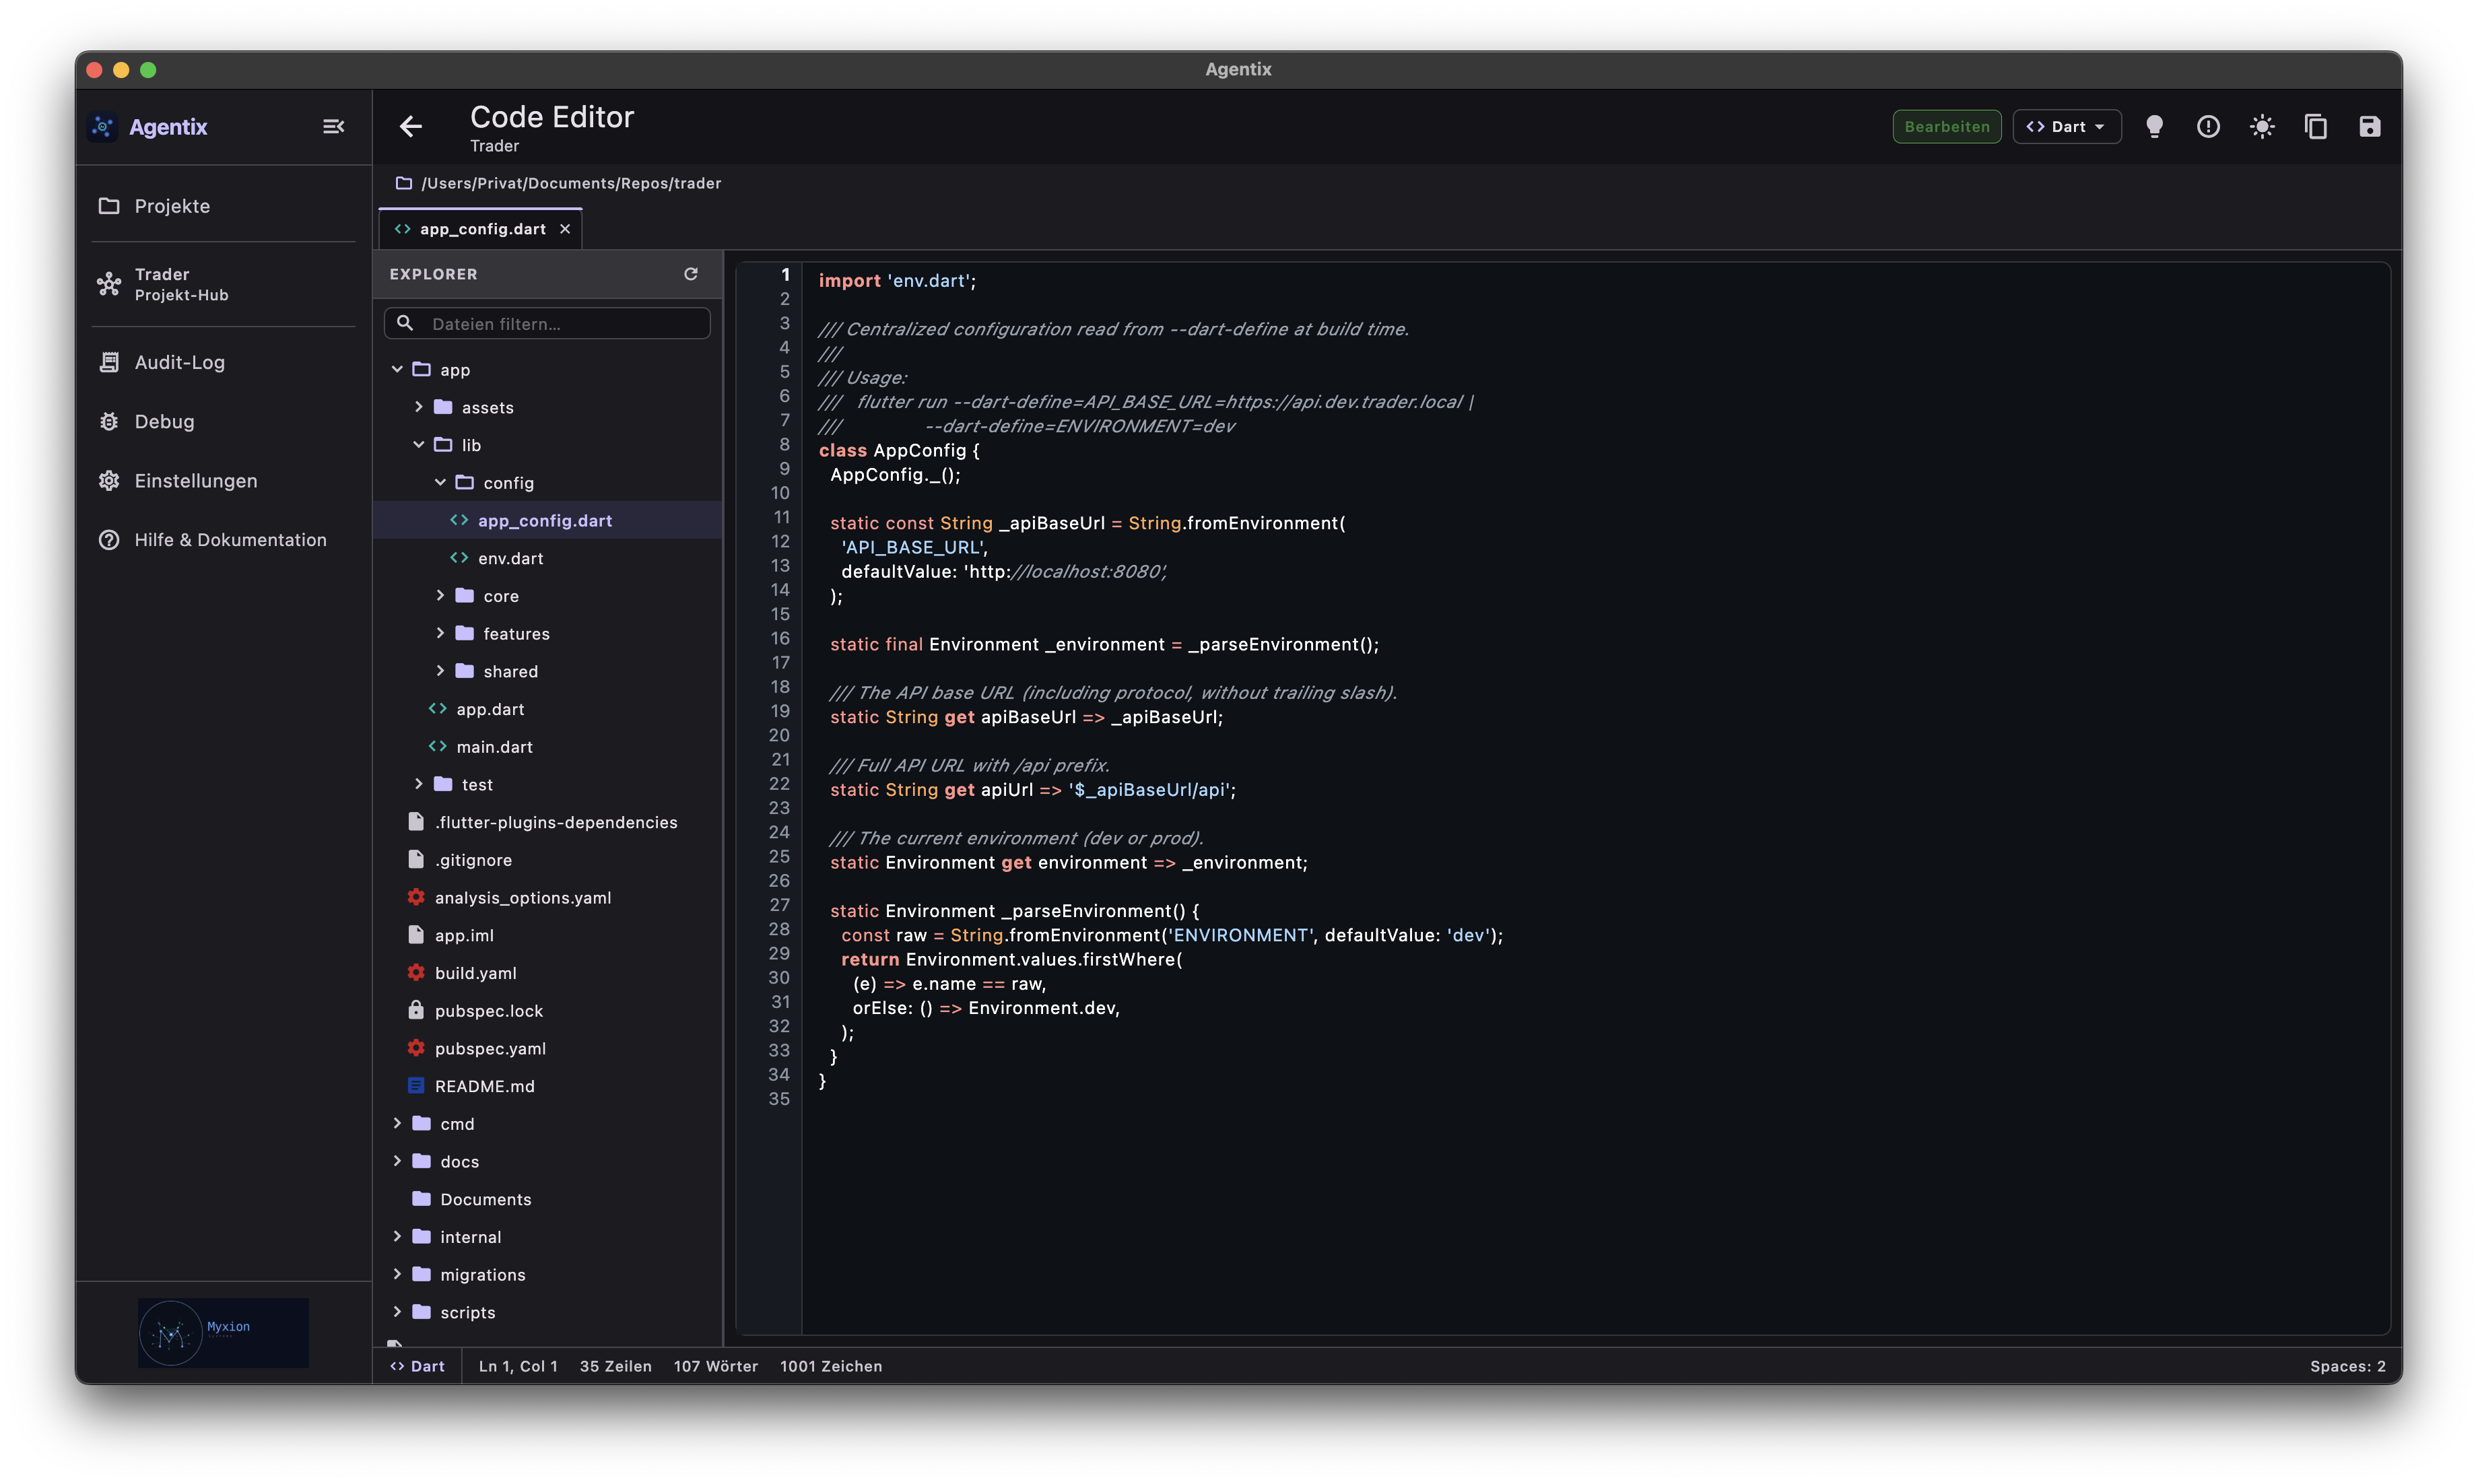Open Hilfe & Dokumentation
This screenshot has height=1484, width=2478.
223,540
